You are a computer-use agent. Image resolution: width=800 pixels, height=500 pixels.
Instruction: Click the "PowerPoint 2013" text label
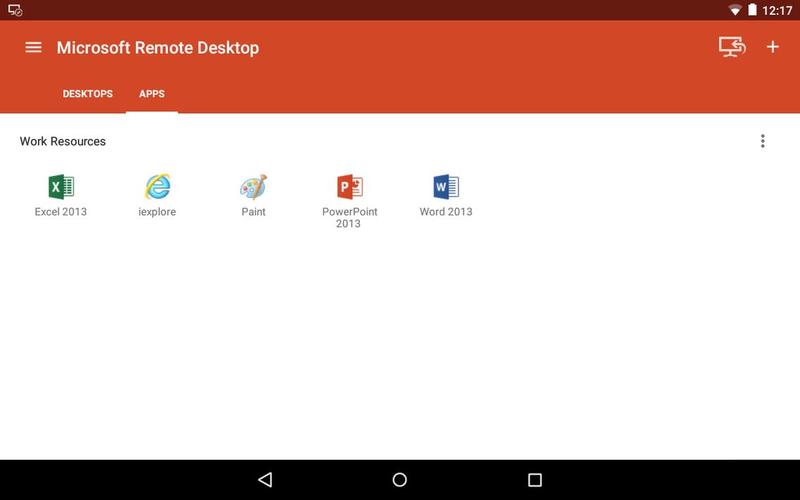pos(349,217)
